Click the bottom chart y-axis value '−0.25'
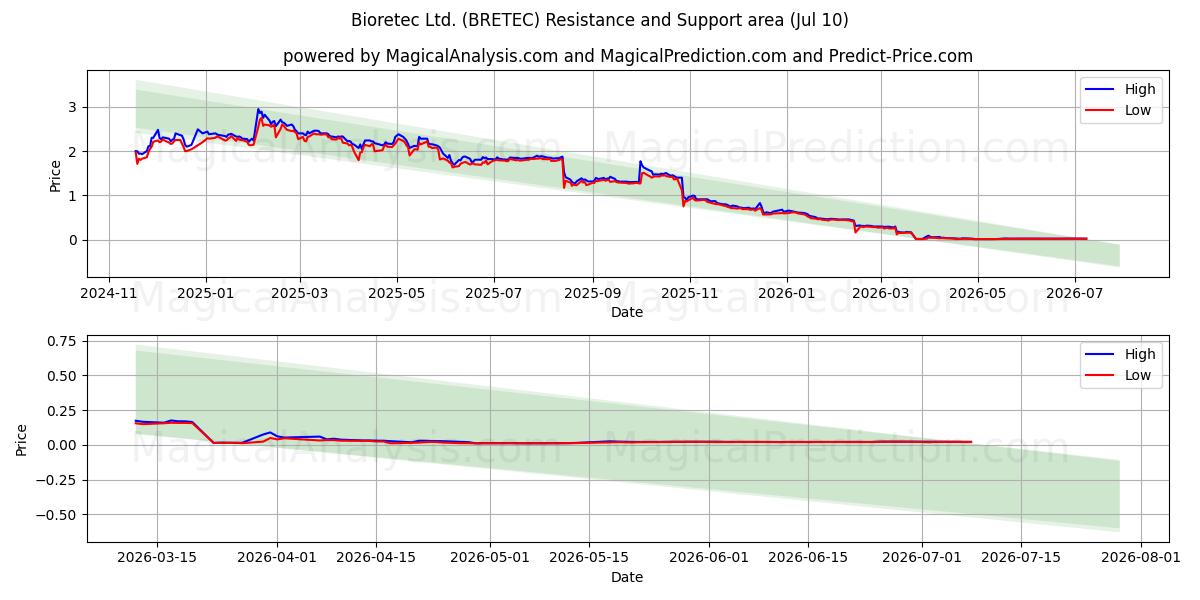This screenshot has height=600, width=1200. tap(57, 480)
